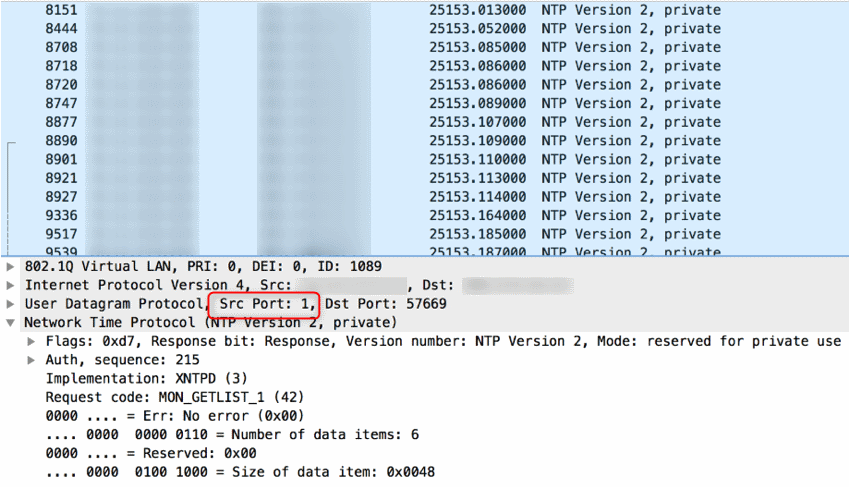
Task: Select packet number 8927 row
Action: click(x=424, y=197)
